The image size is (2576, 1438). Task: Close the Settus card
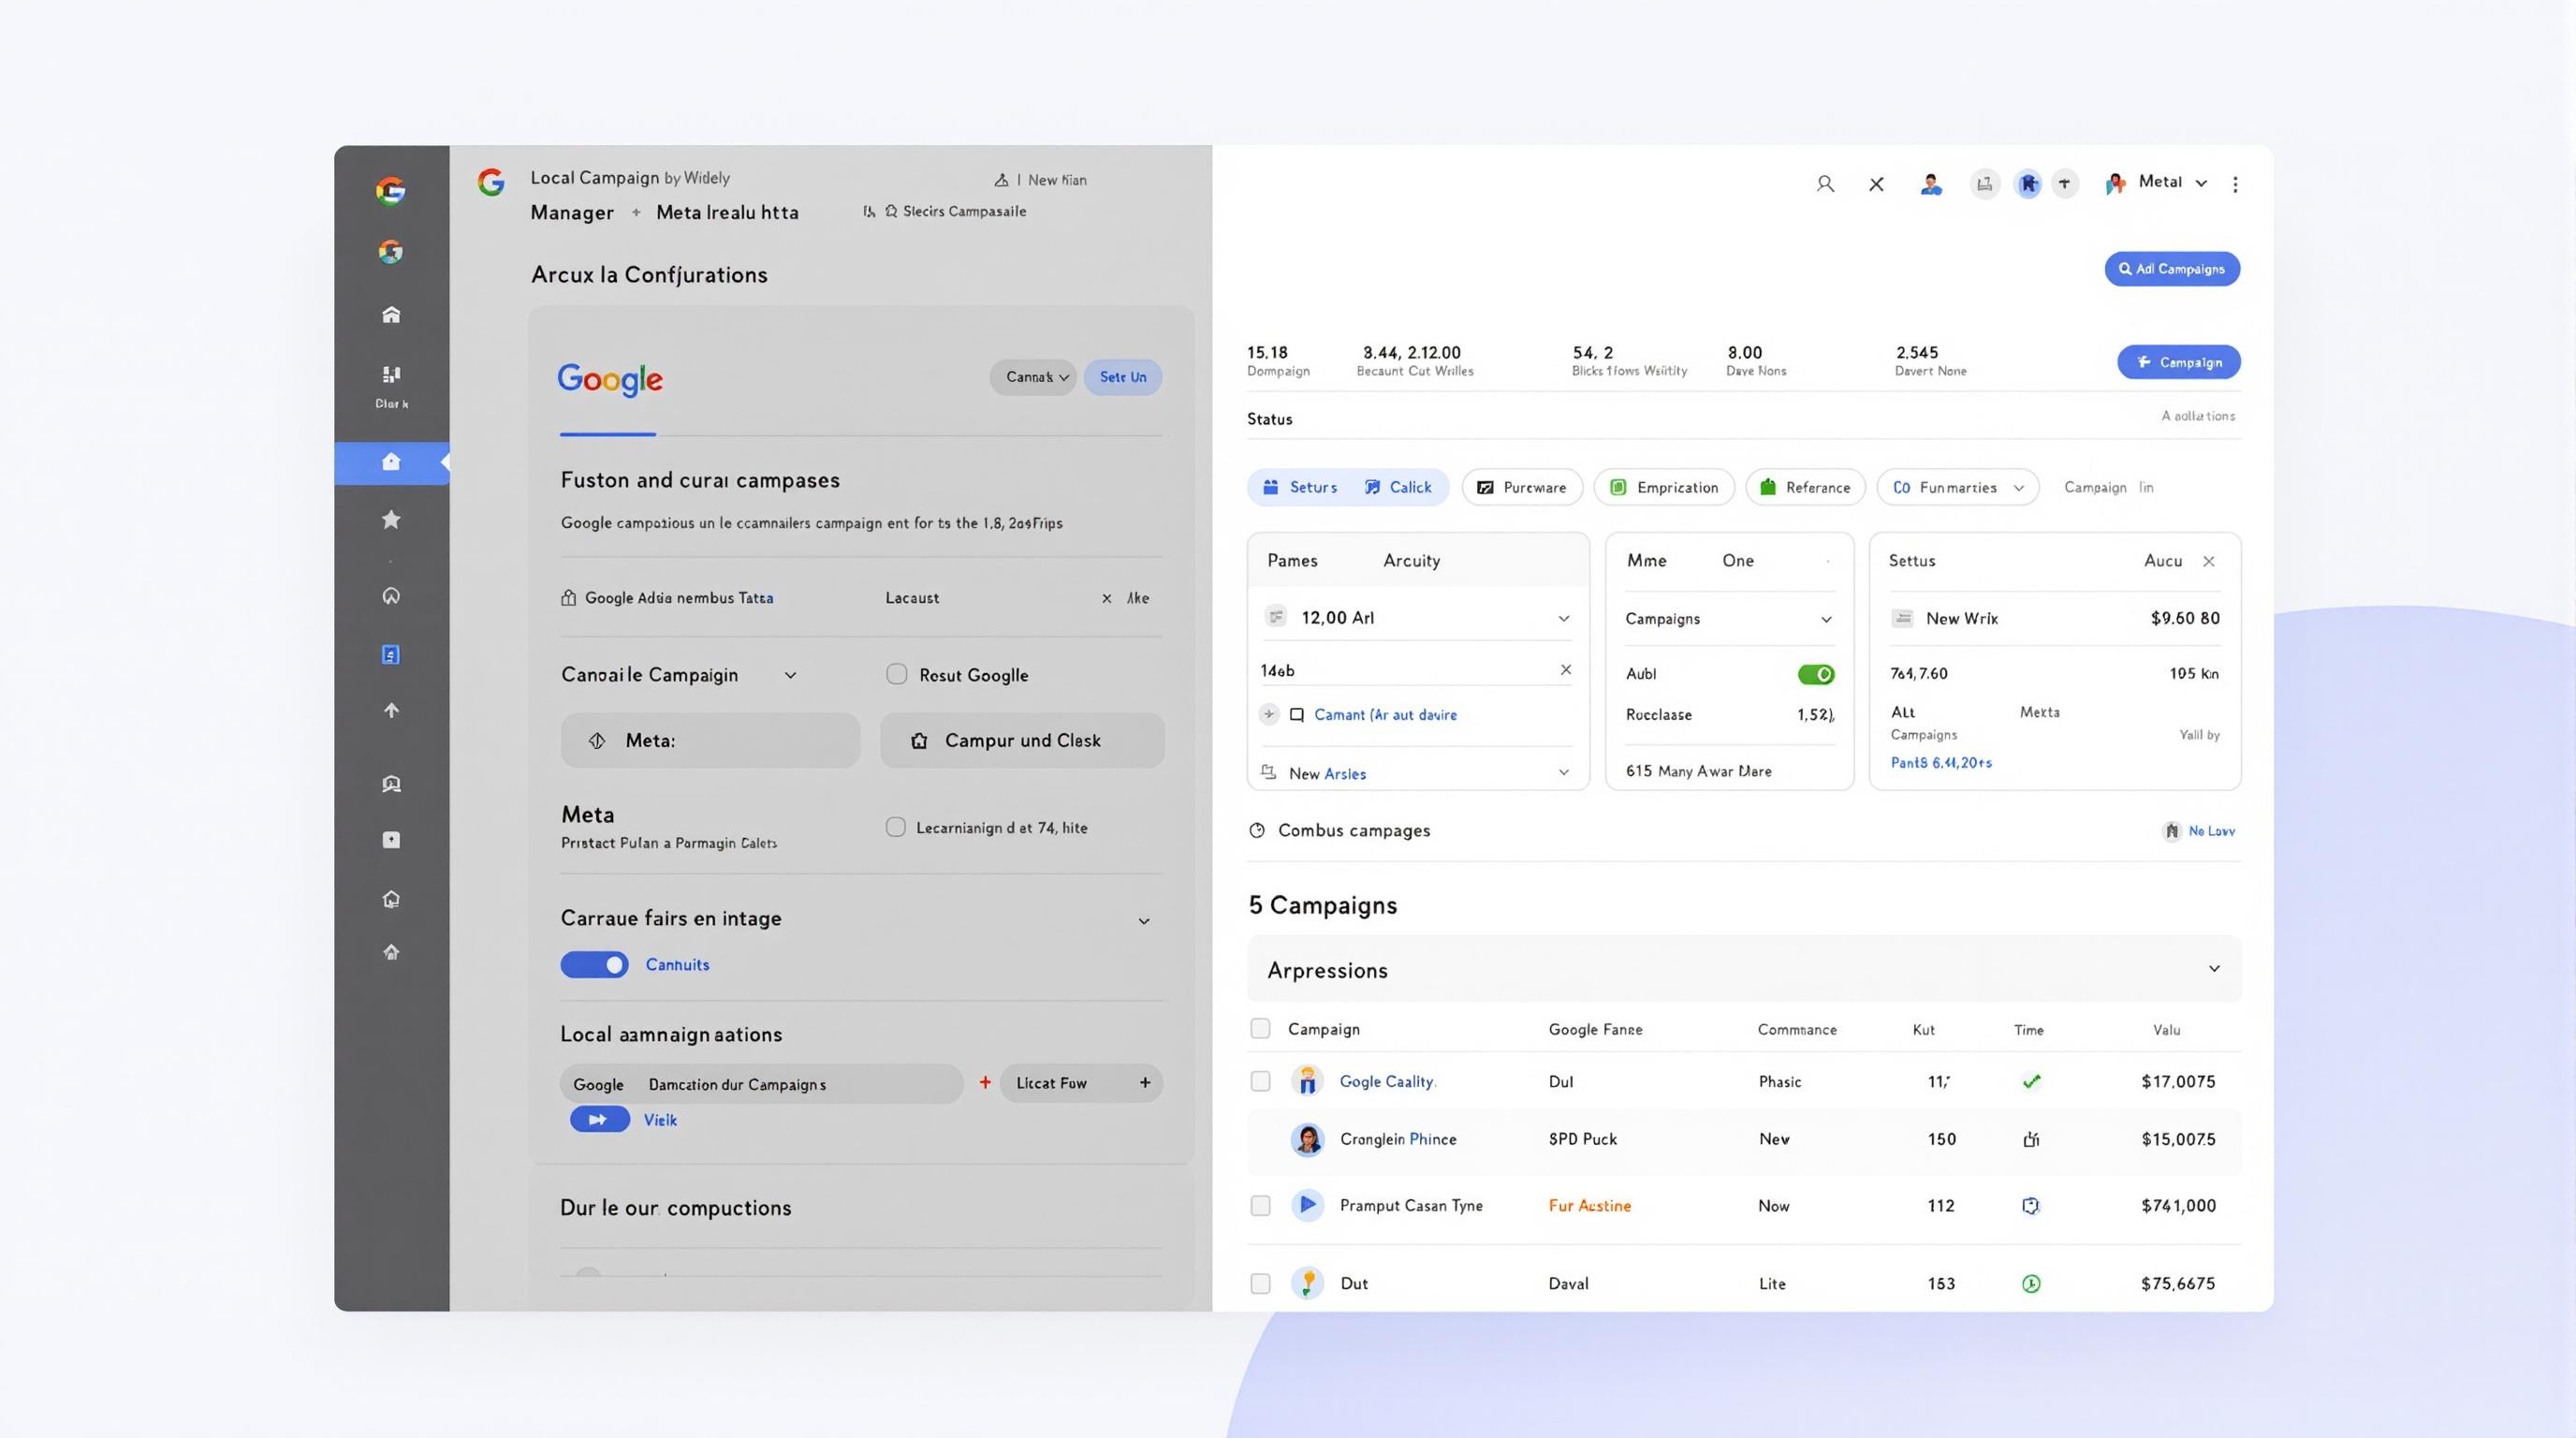[2209, 561]
